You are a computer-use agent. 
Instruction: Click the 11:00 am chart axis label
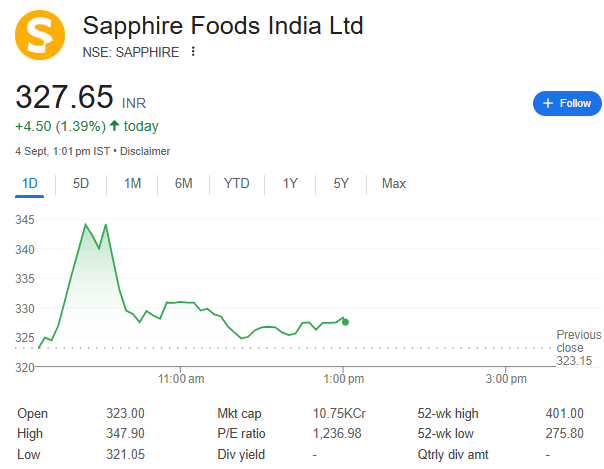point(182,379)
